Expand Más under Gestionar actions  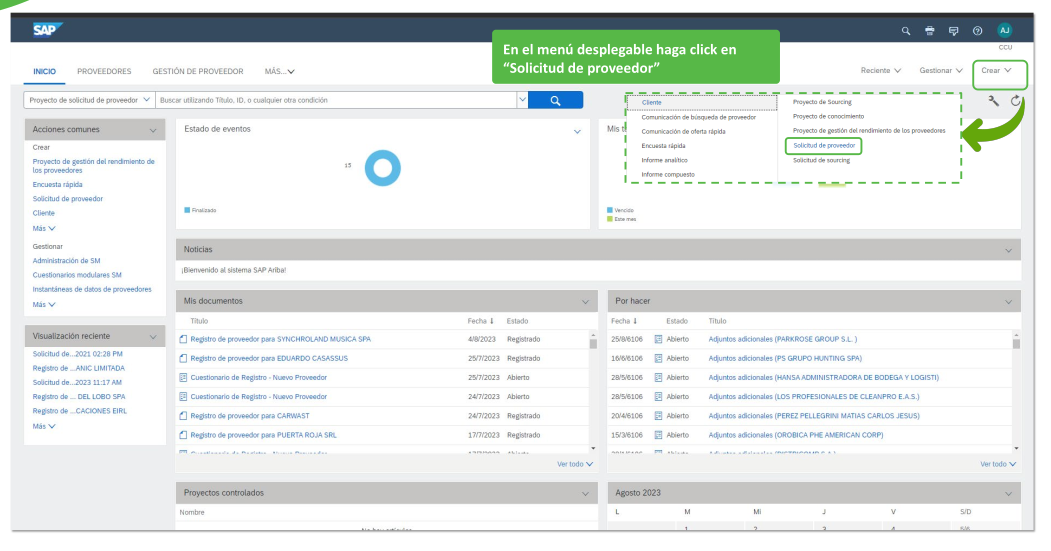44,304
